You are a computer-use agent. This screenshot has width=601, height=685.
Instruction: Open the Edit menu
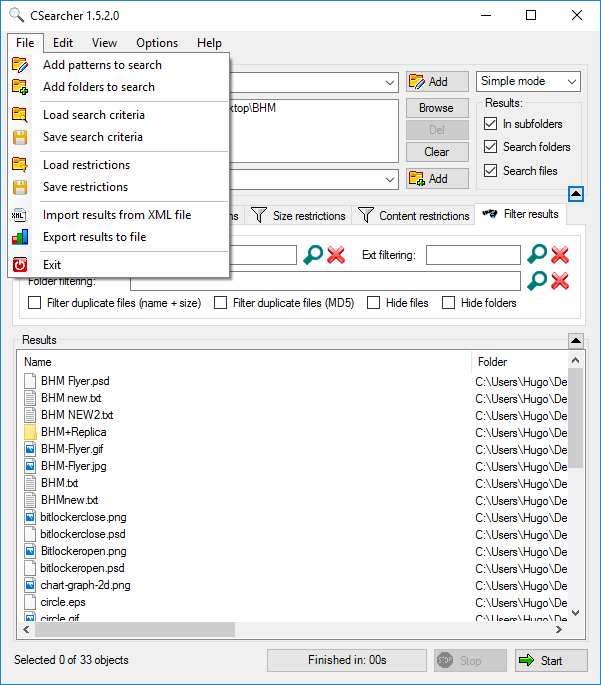(x=63, y=43)
